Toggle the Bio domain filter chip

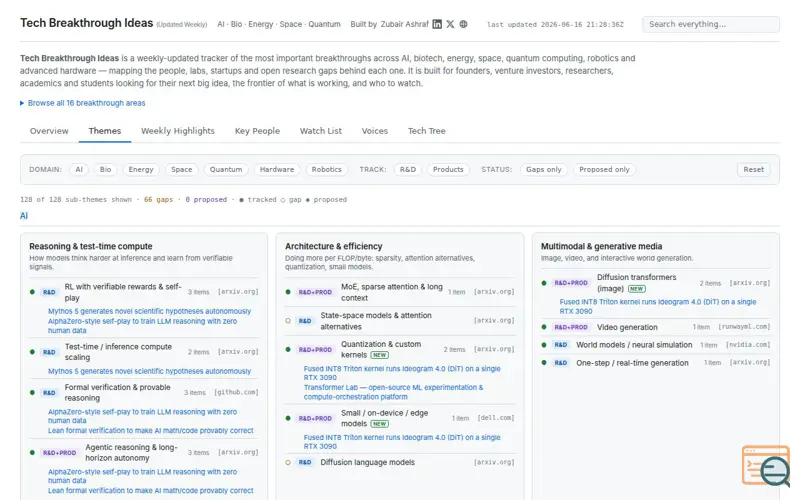click(x=105, y=169)
